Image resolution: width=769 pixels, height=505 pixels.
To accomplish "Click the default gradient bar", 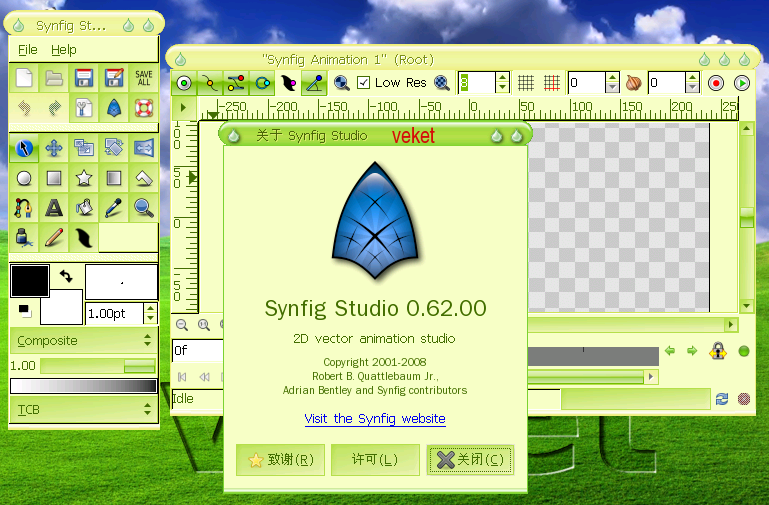I will click(x=83, y=386).
